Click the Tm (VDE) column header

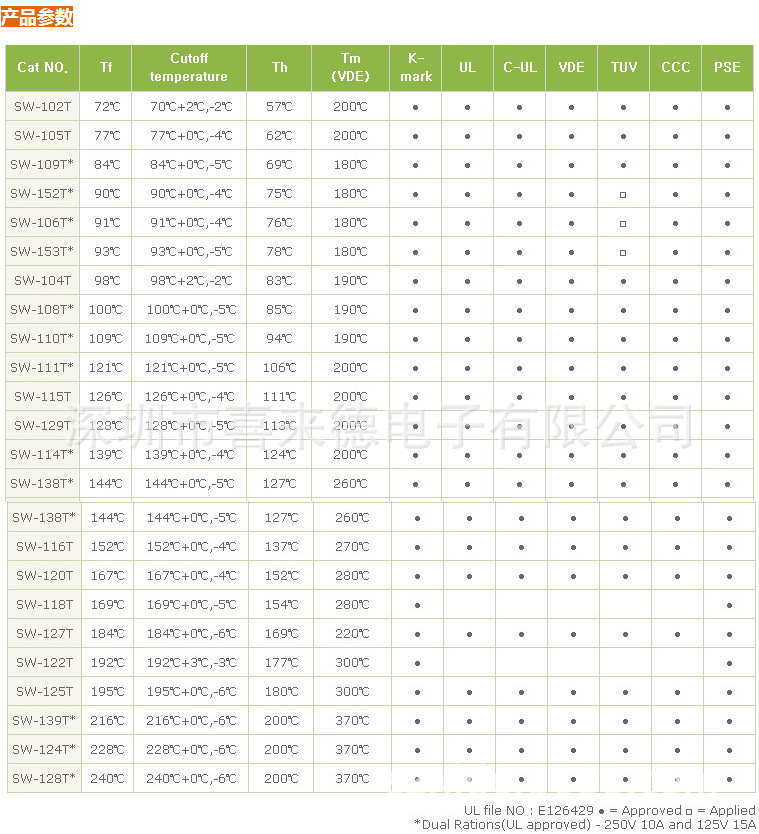tap(350, 67)
